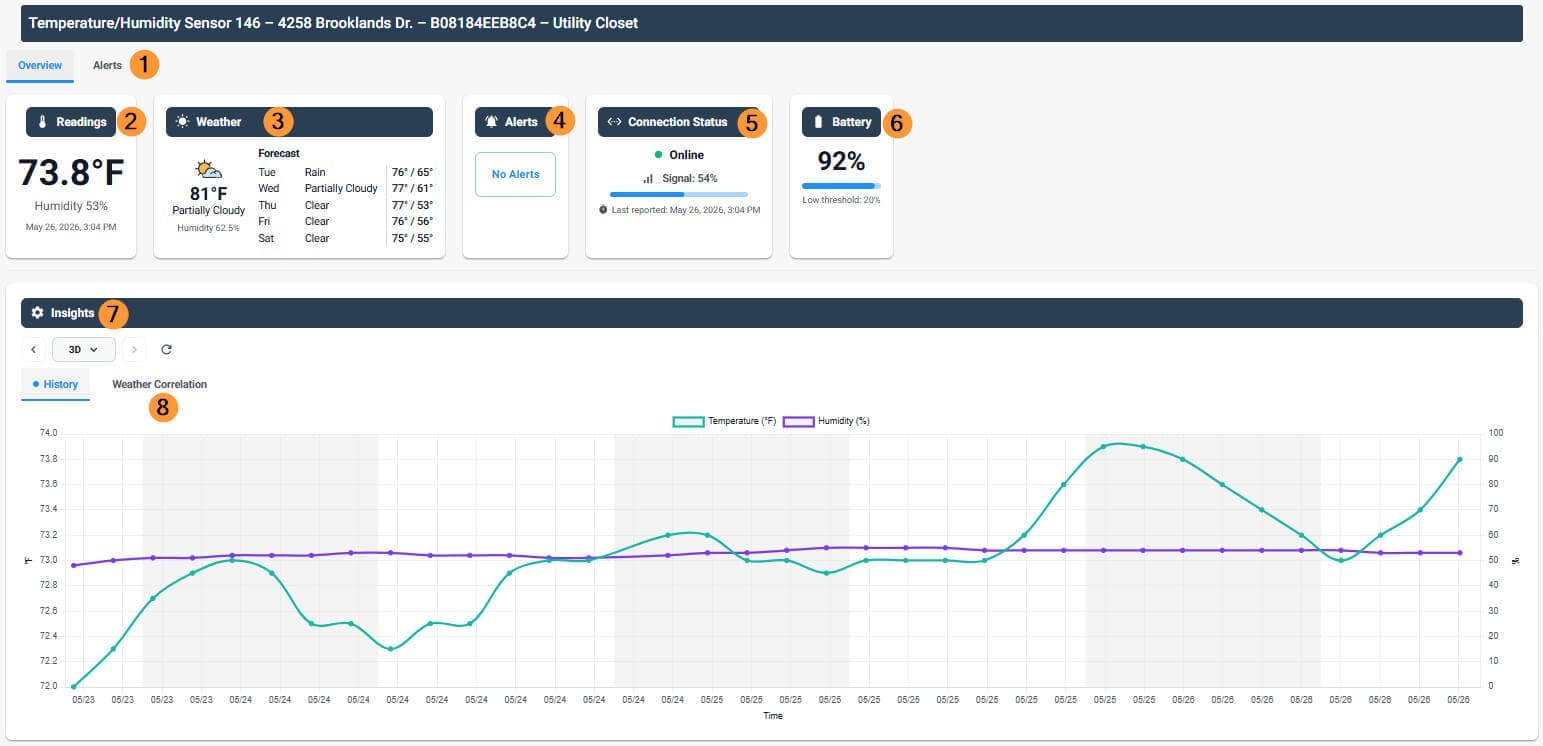Click the last temperature data point on chart
Image resolution: width=1543 pixels, height=746 pixels.
point(1460,460)
